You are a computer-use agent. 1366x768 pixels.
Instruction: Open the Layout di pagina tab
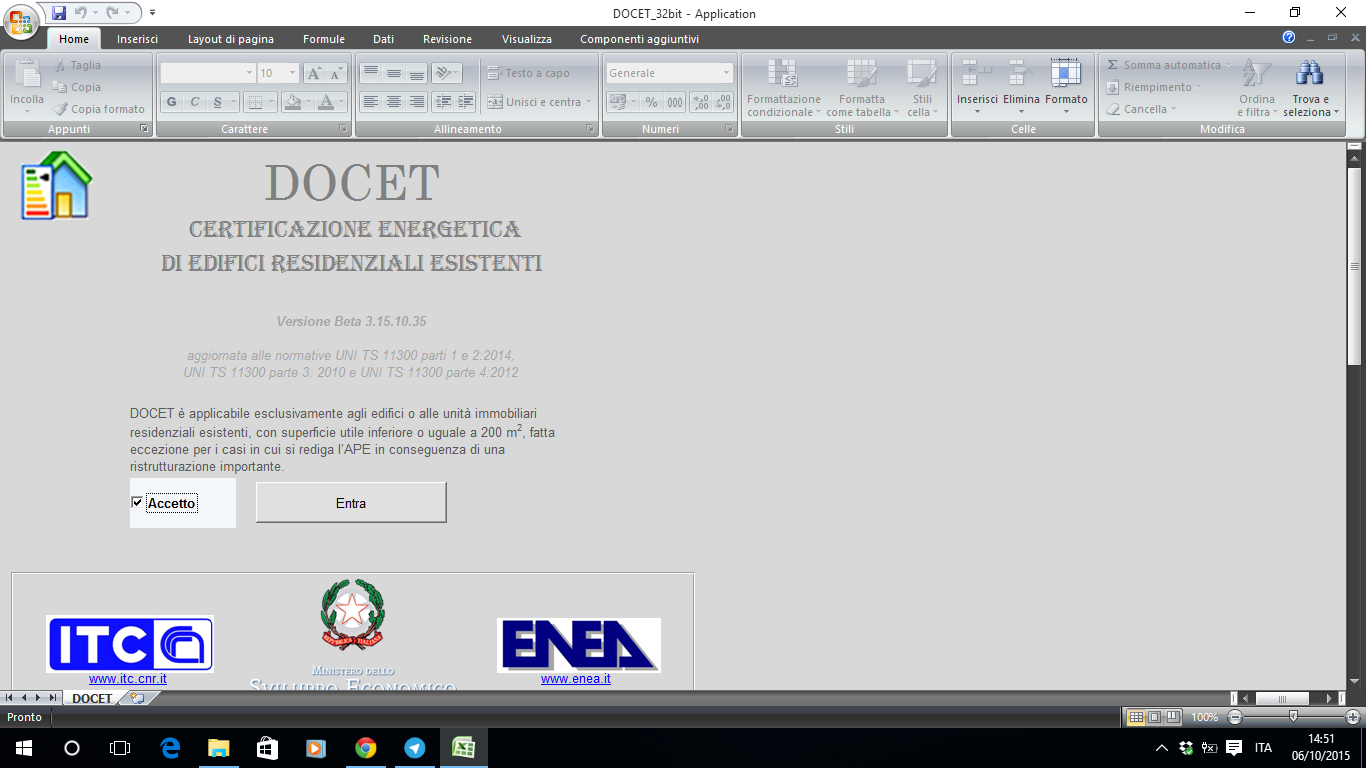[231, 39]
